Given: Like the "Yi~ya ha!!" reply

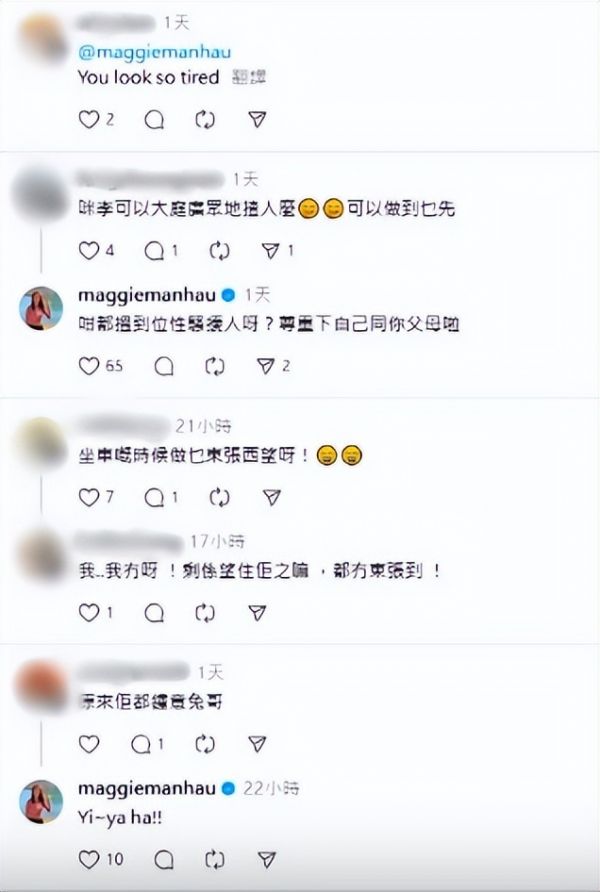Looking at the screenshot, I should coord(89,859).
